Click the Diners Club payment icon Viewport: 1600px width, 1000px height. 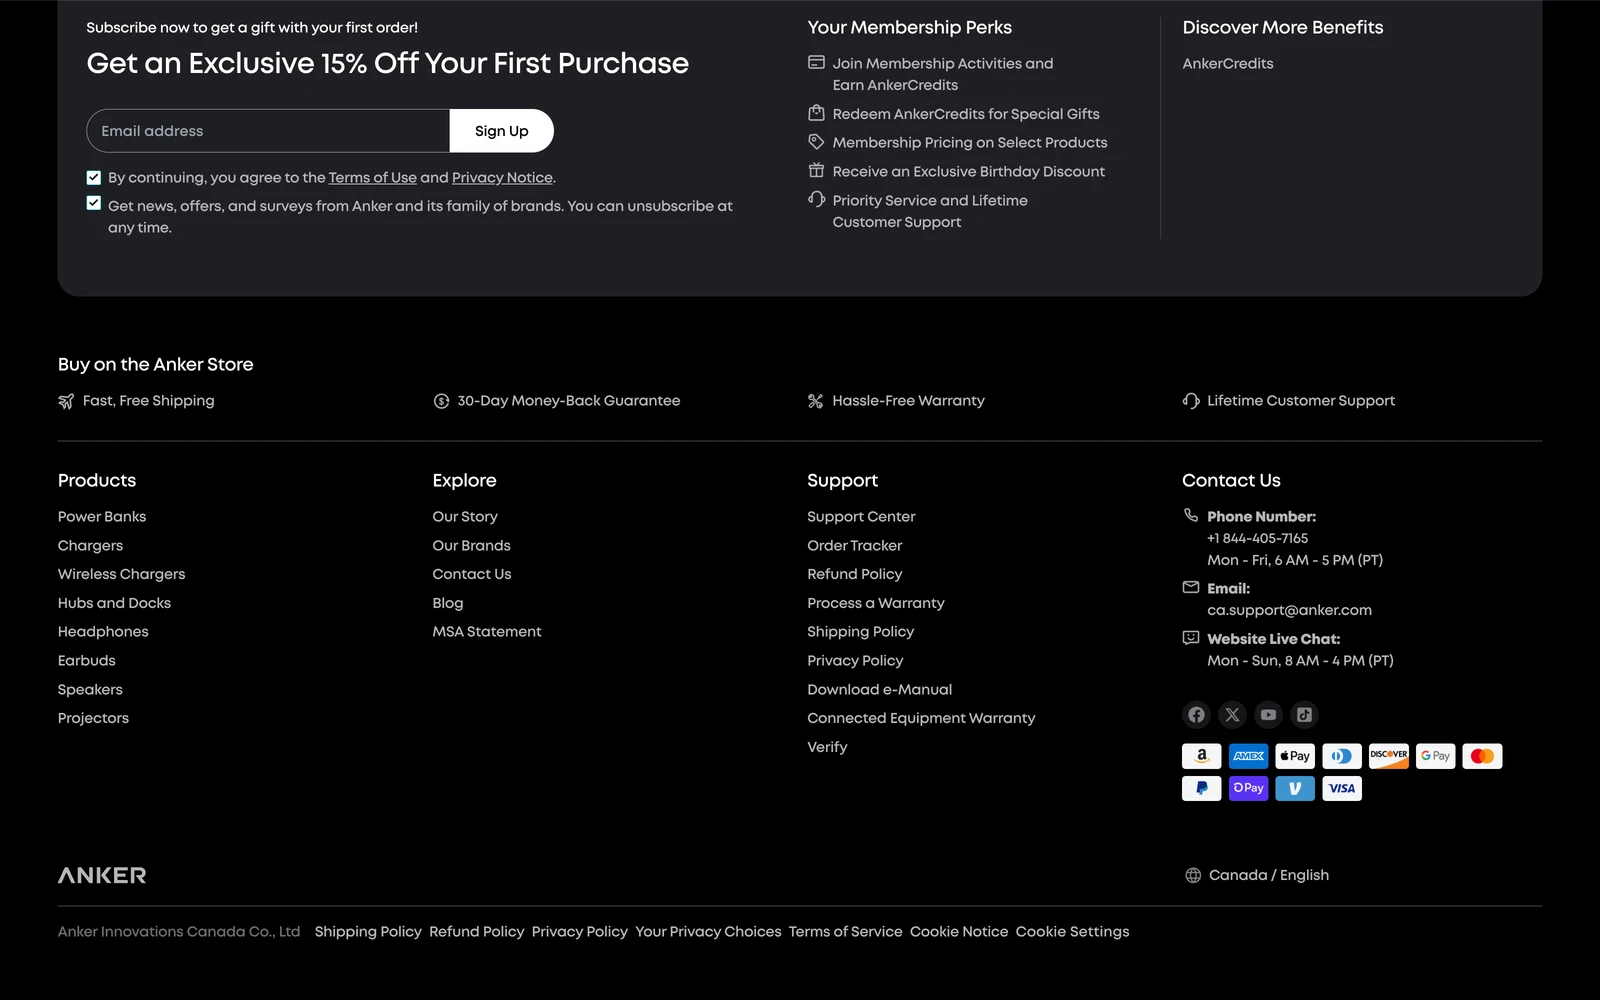point(1342,756)
